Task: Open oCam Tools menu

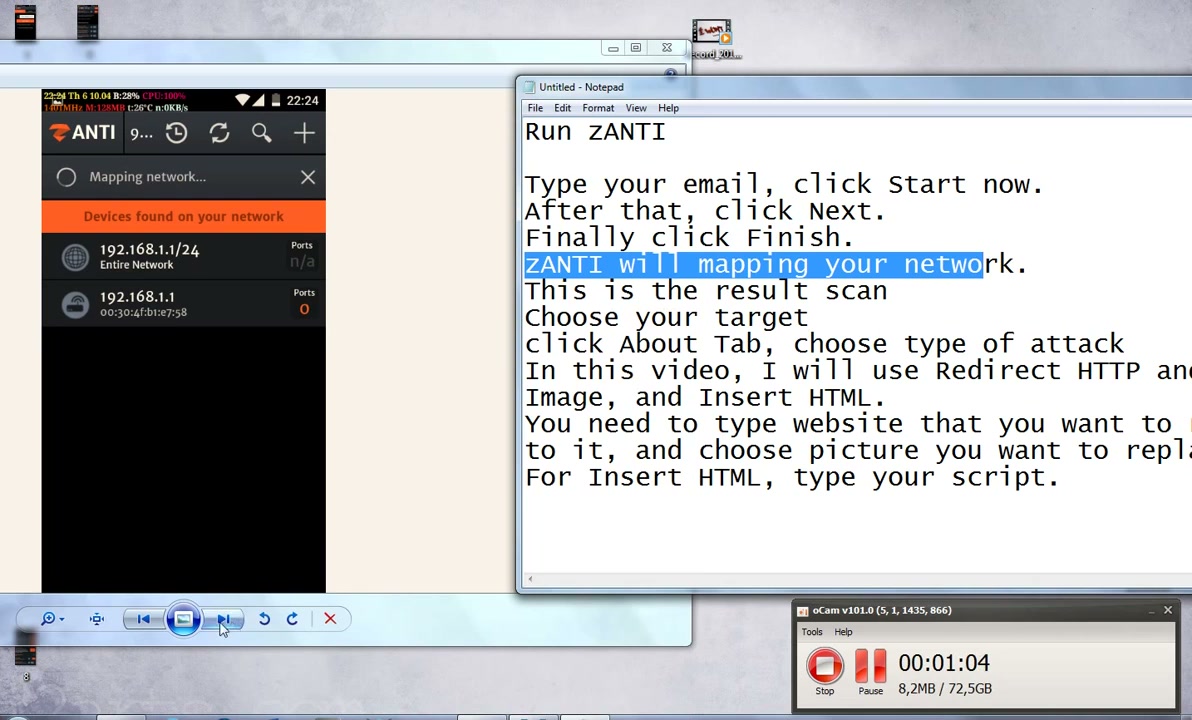Action: [x=812, y=632]
